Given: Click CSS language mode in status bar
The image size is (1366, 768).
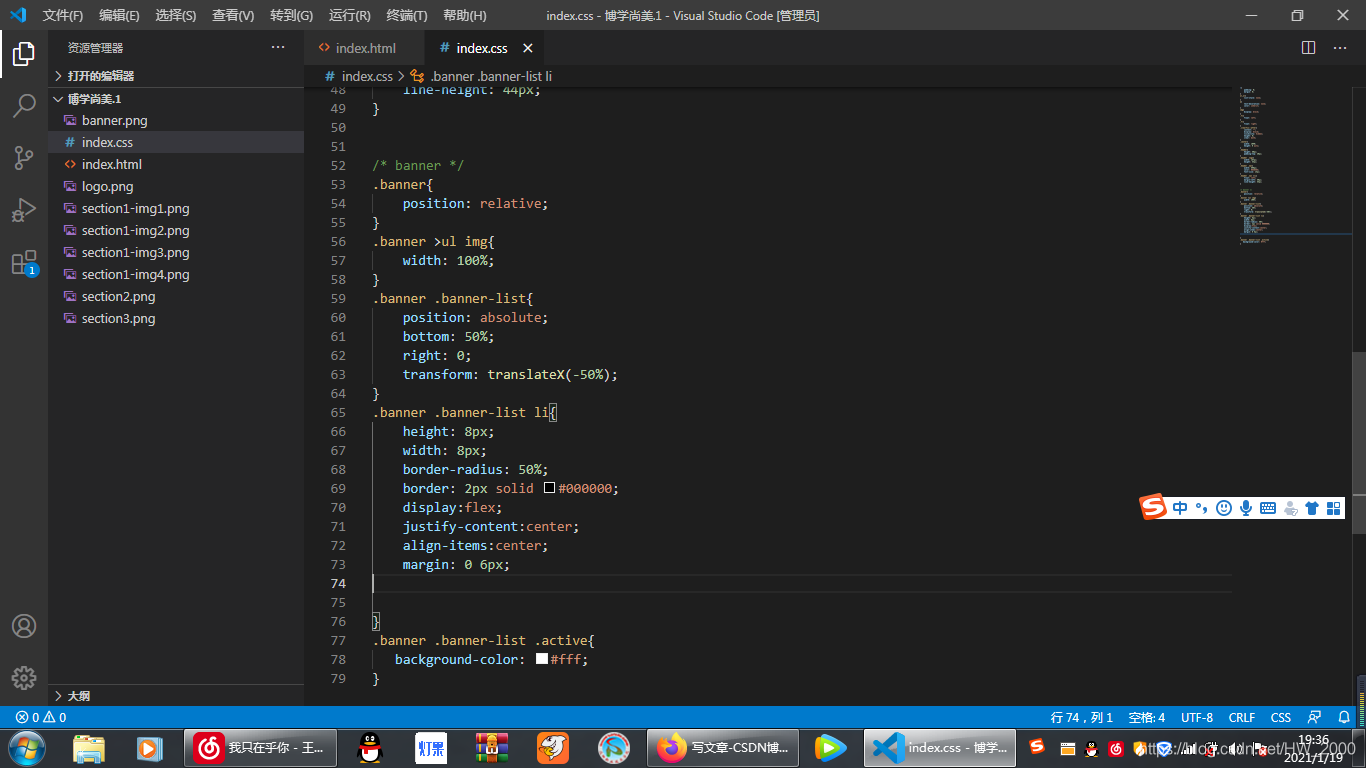Looking at the screenshot, I should coord(1281,717).
